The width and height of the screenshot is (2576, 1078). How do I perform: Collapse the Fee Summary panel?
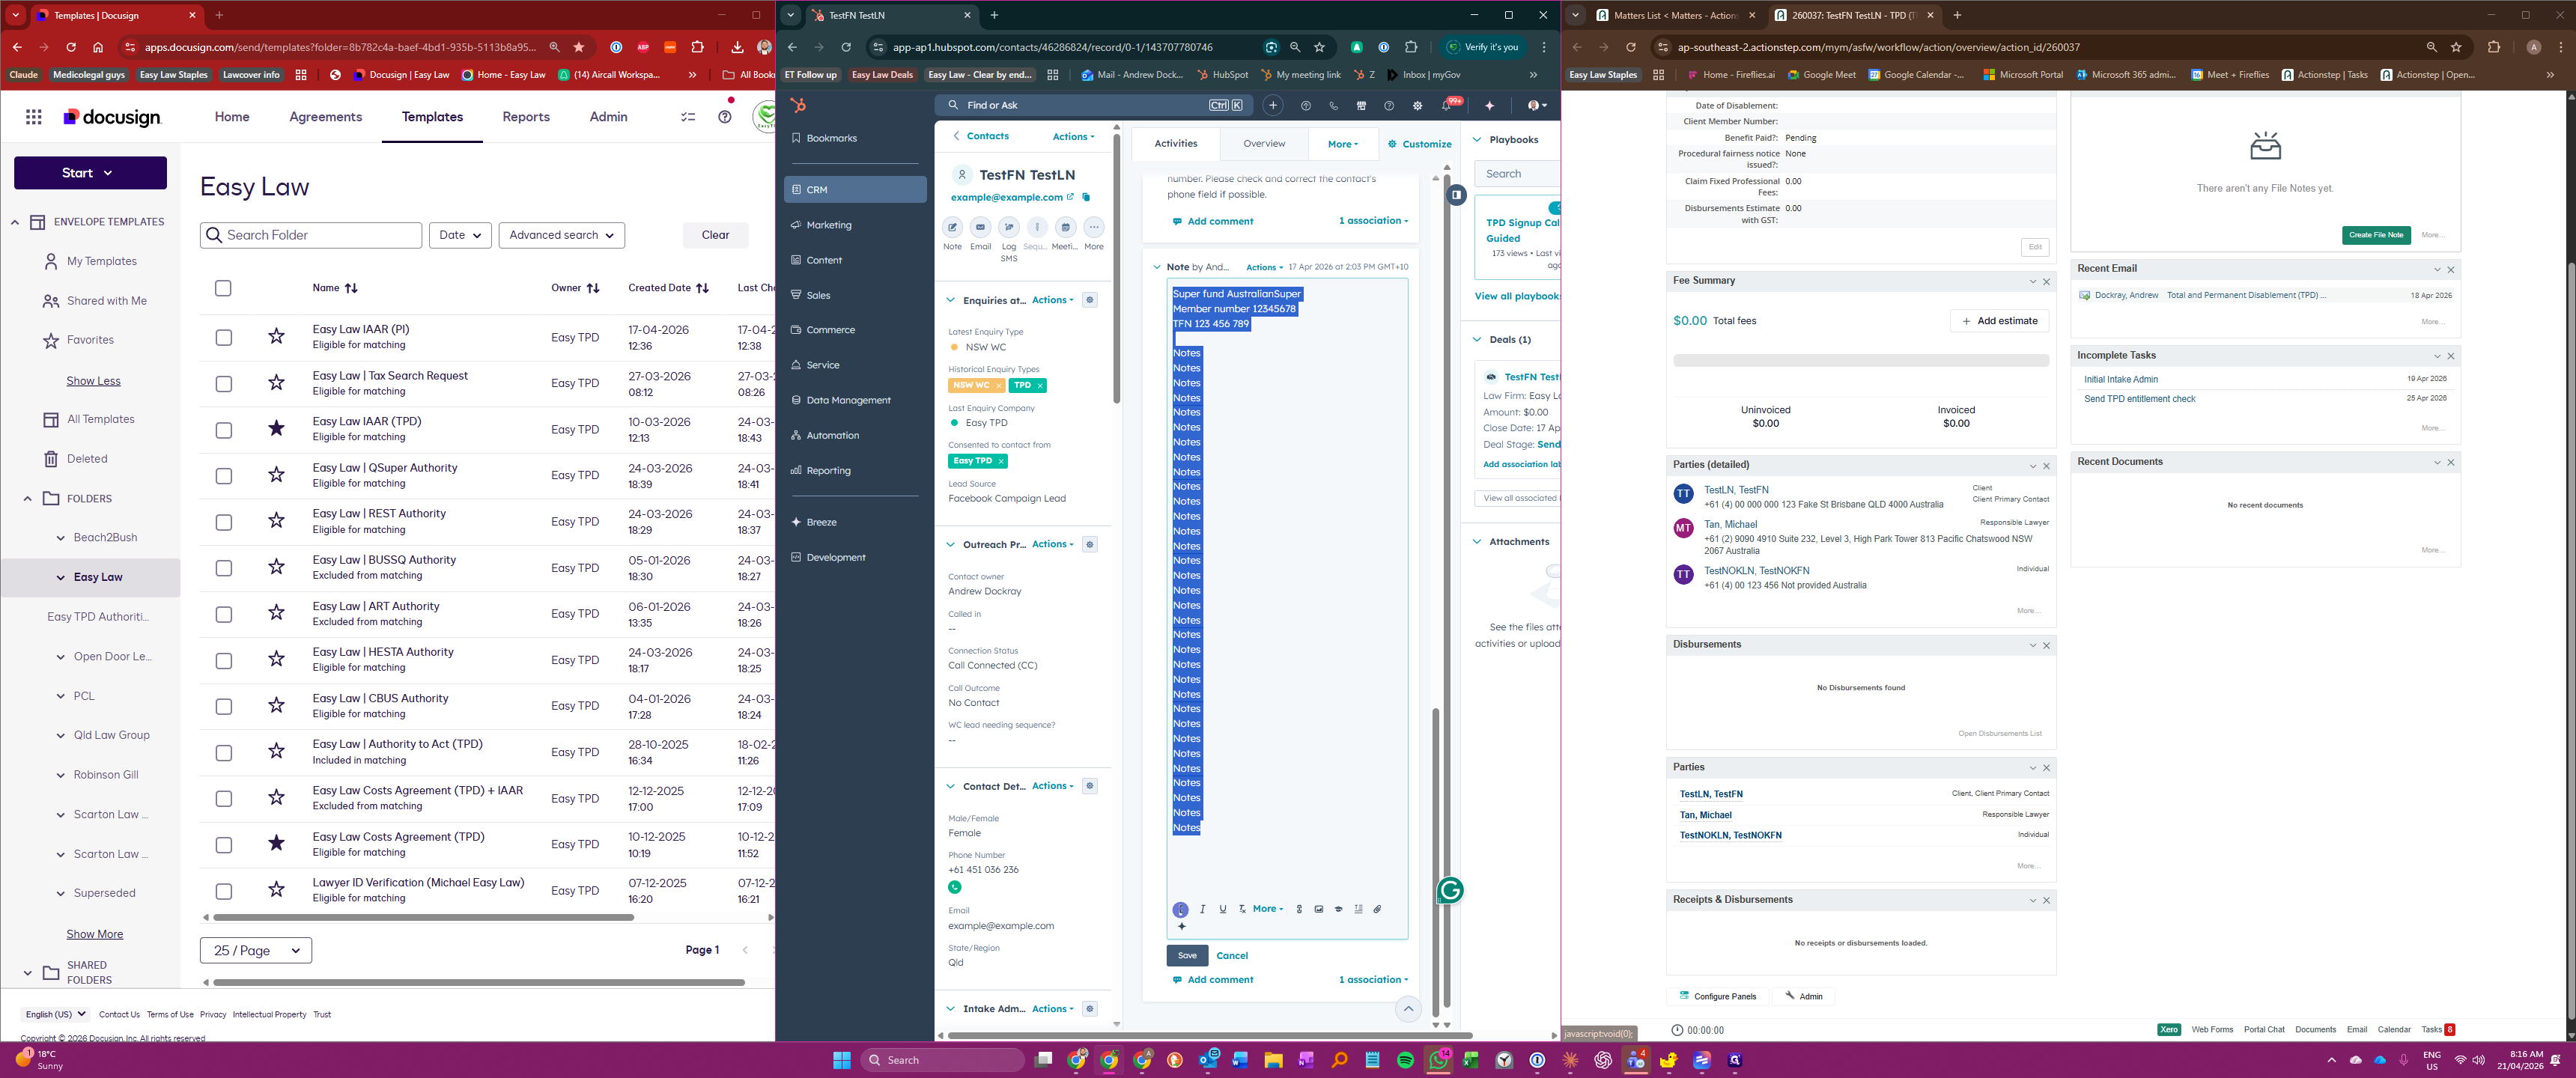(x=2032, y=282)
